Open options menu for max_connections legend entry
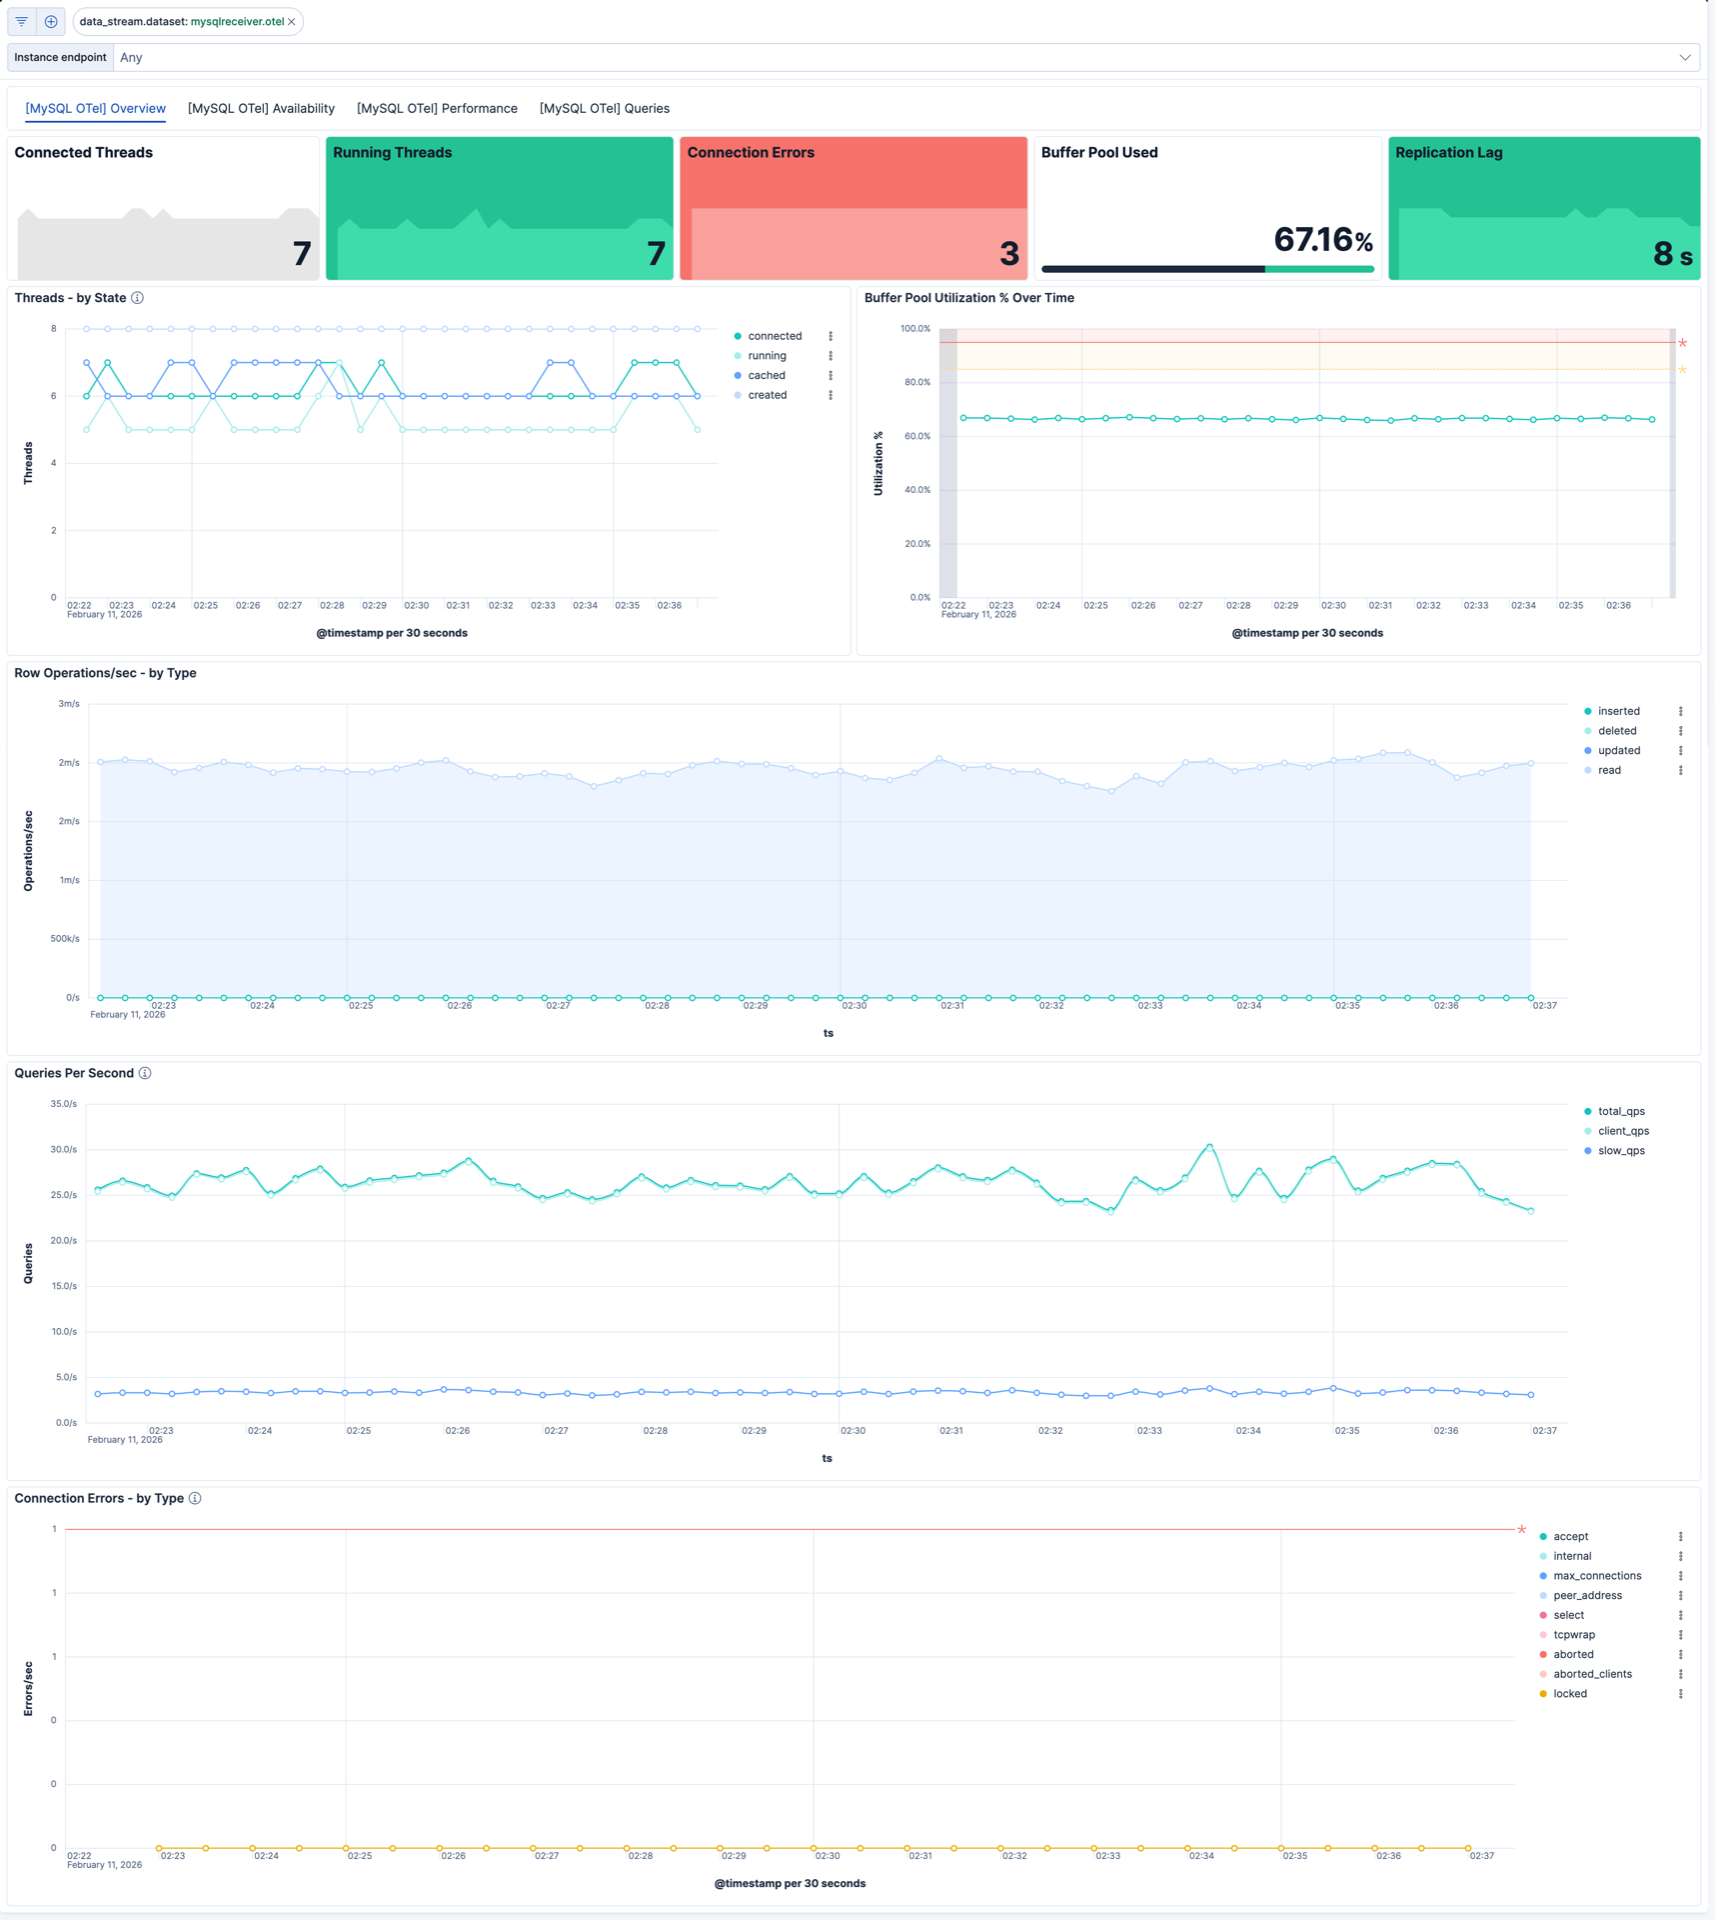 [1680, 1576]
